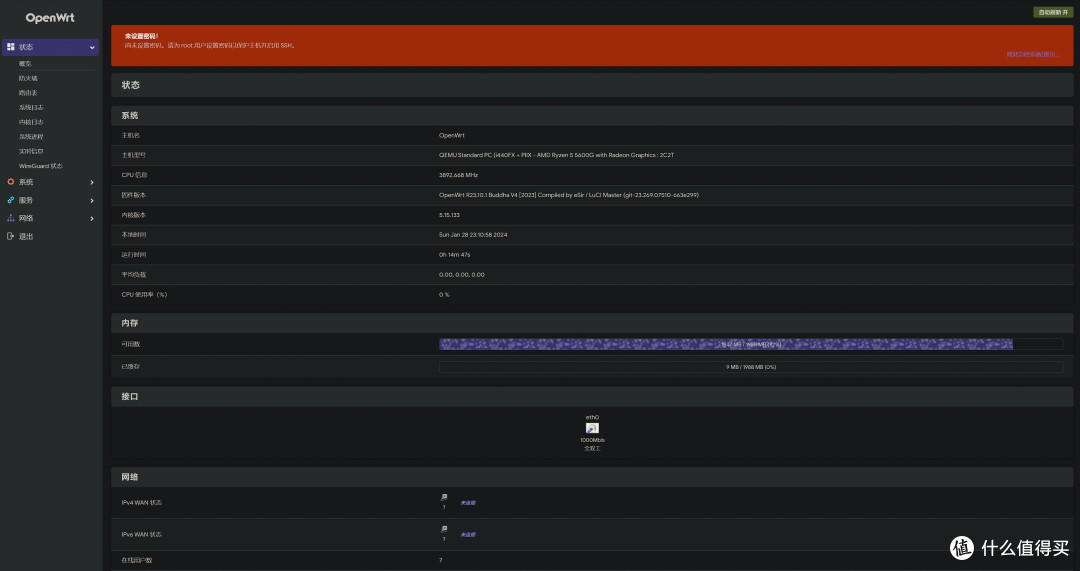Click the local time Sun Jan 28 value
The height and width of the screenshot is (571, 1080).
coord(473,235)
